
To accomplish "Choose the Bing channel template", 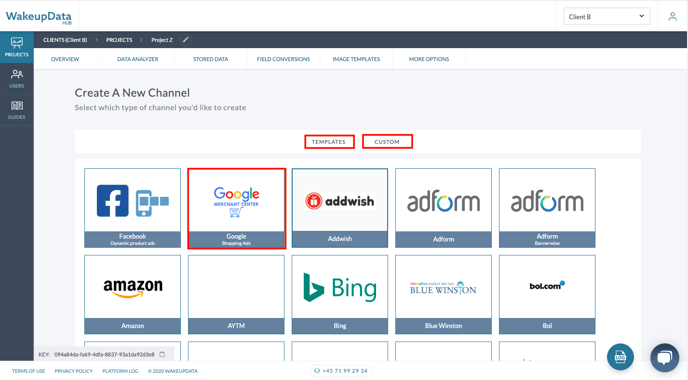I will coord(340,295).
